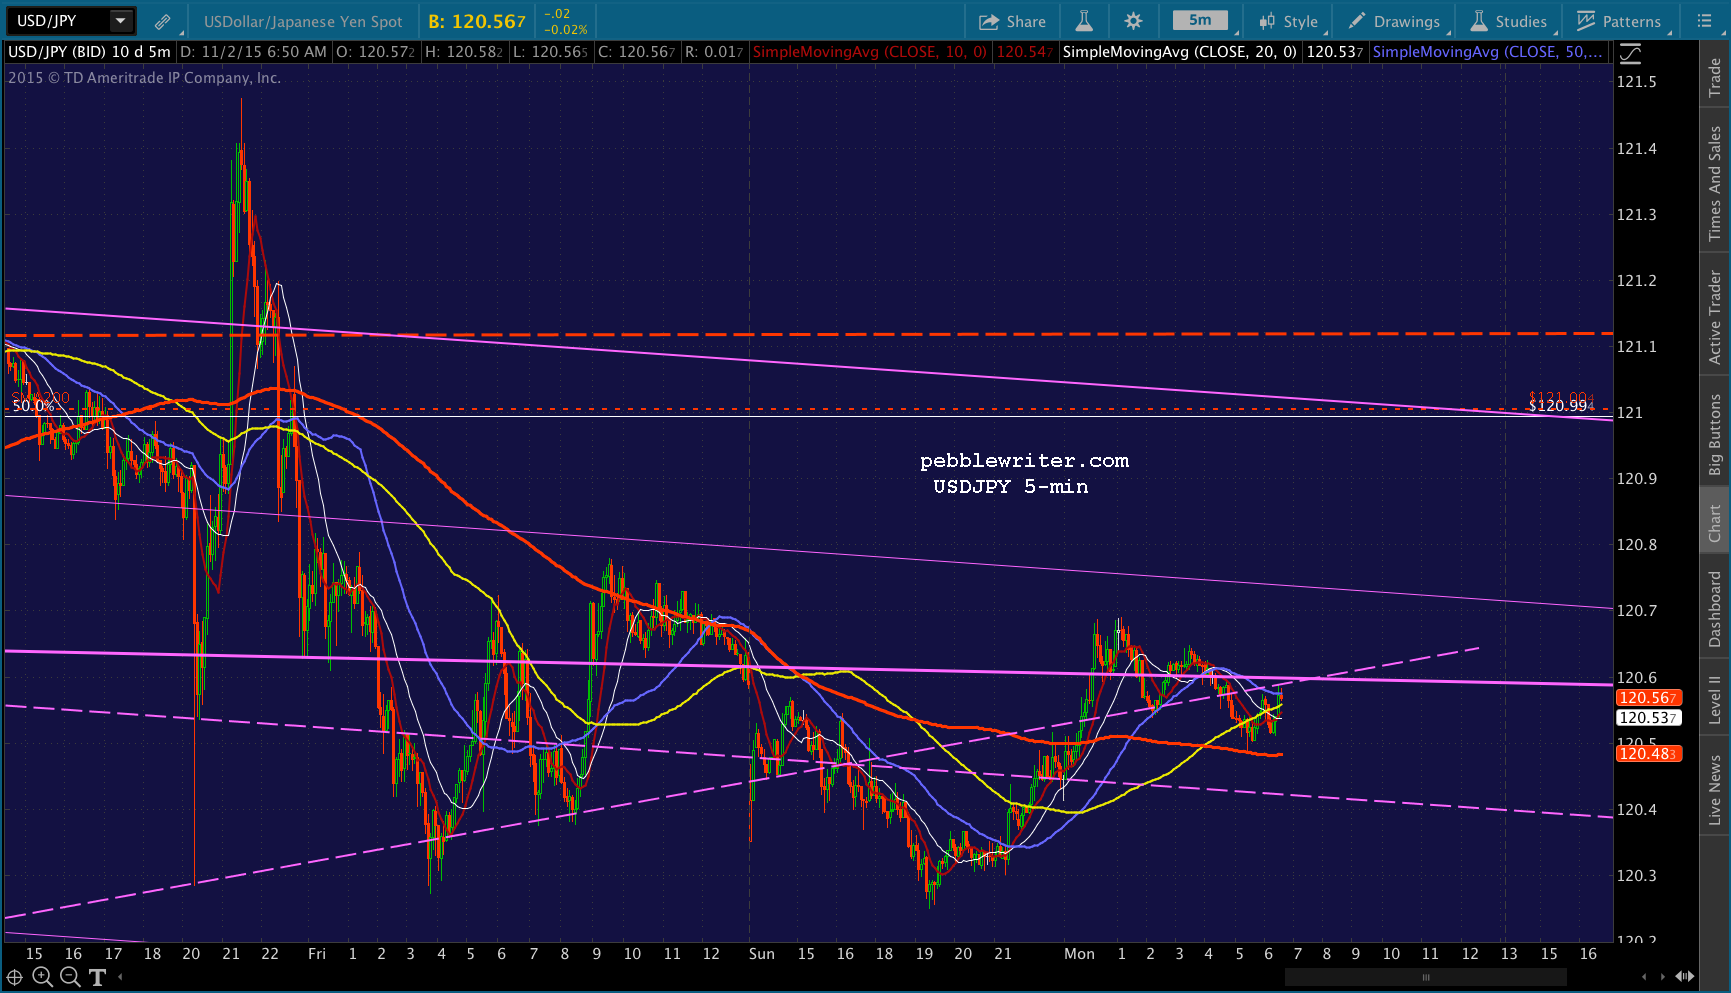Select the text T drawing tool

click(97, 977)
